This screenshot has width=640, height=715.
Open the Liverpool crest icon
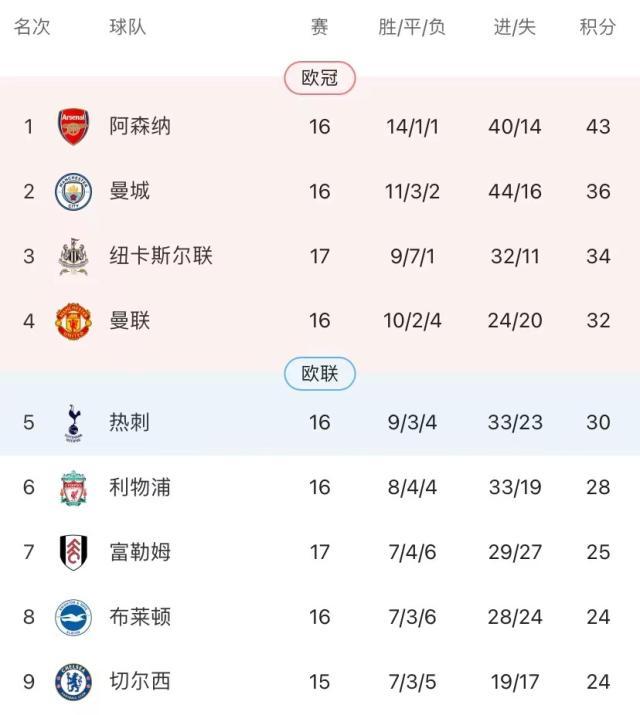pyautogui.click(x=73, y=487)
